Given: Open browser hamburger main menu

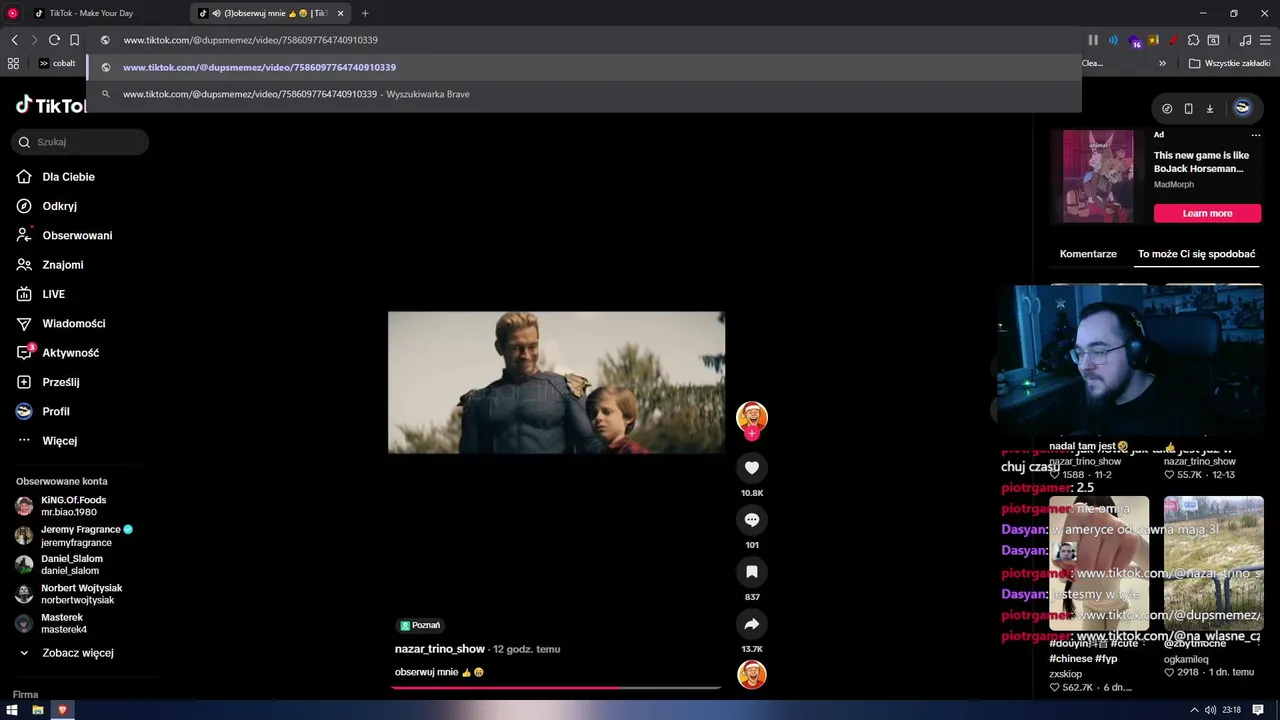Looking at the screenshot, I should 1265,40.
